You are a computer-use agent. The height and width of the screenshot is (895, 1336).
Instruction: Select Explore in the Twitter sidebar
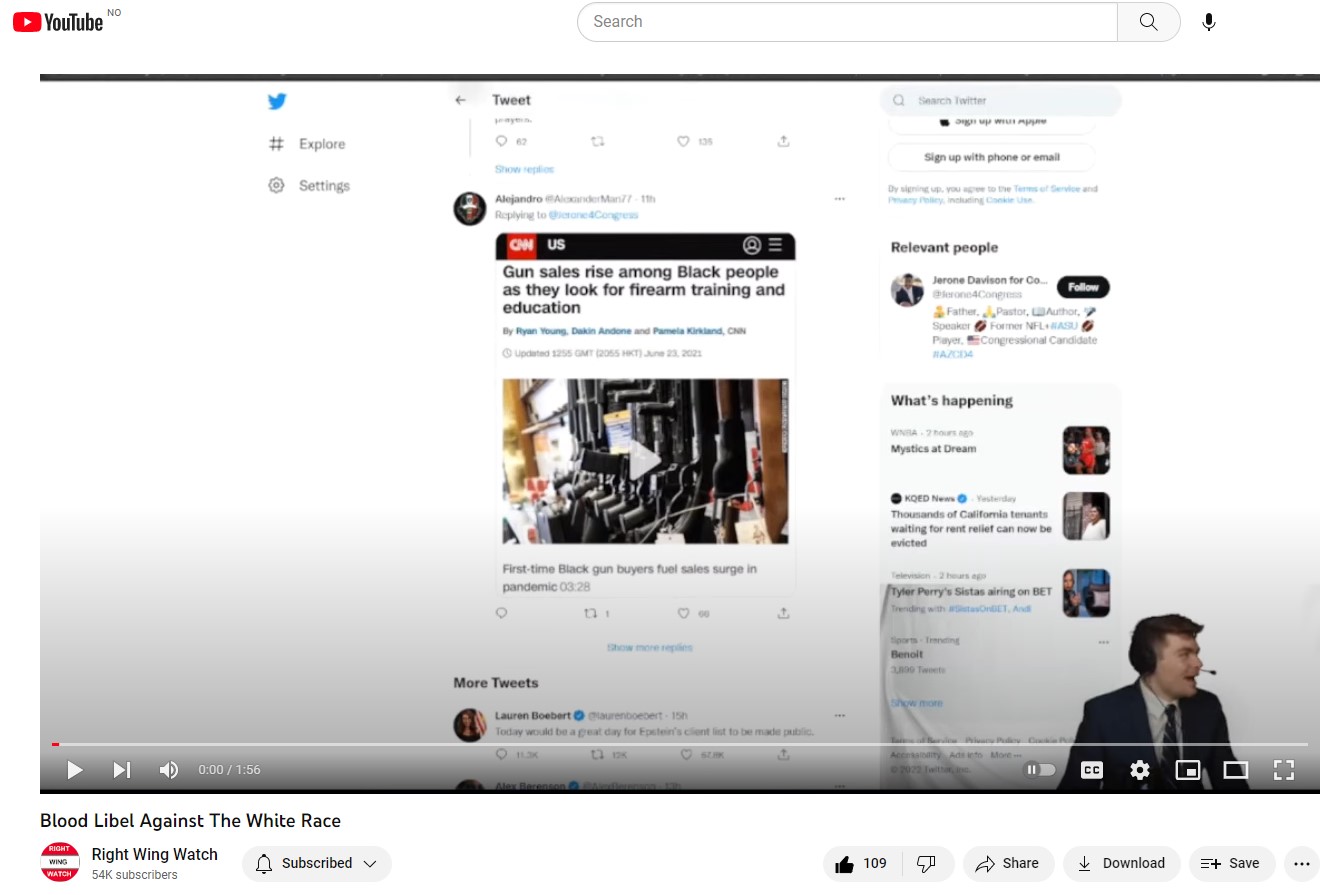[x=307, y=144]
